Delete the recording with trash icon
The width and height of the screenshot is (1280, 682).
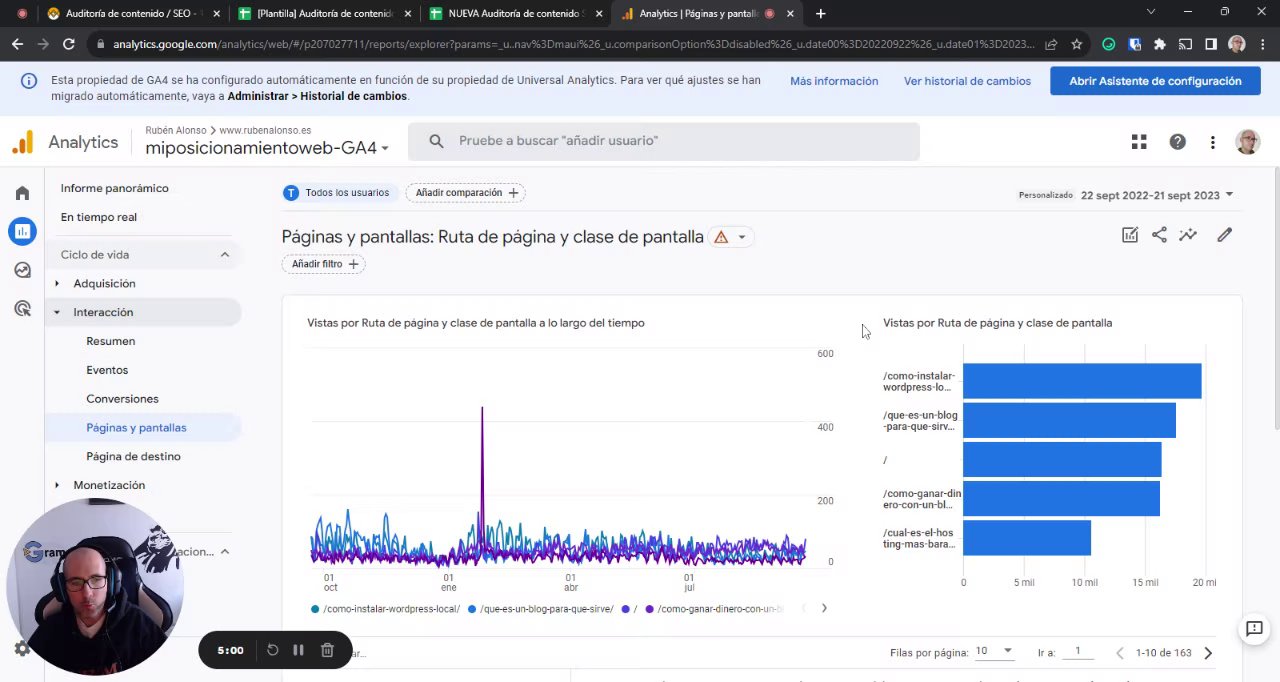click(327, 650)
